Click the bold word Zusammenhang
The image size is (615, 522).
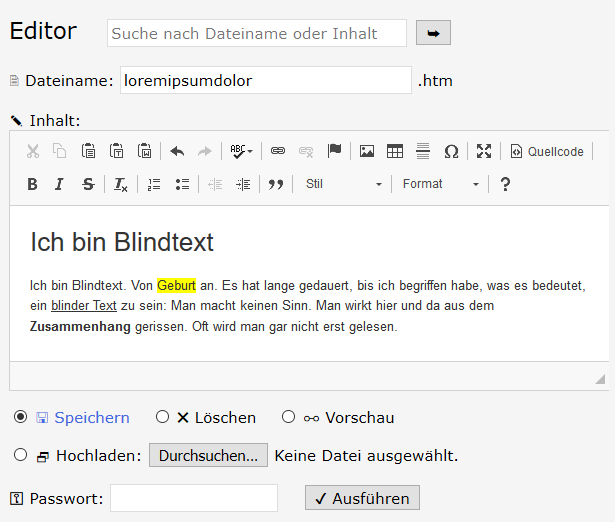pyautogui.click(x=80, y=326)
